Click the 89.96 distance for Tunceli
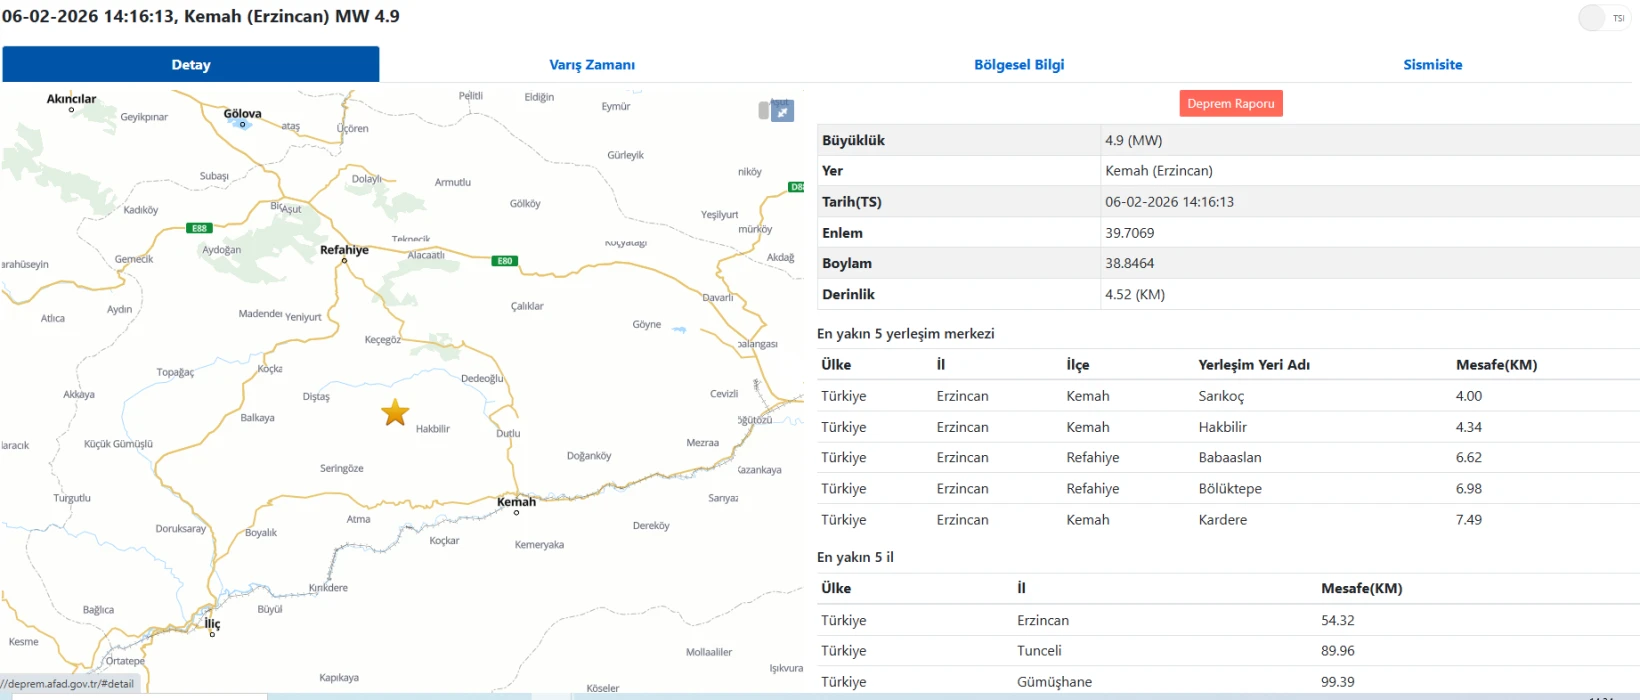This screenshot has width=1640, height=700. pyautogui.click(x=1338, y=651)
